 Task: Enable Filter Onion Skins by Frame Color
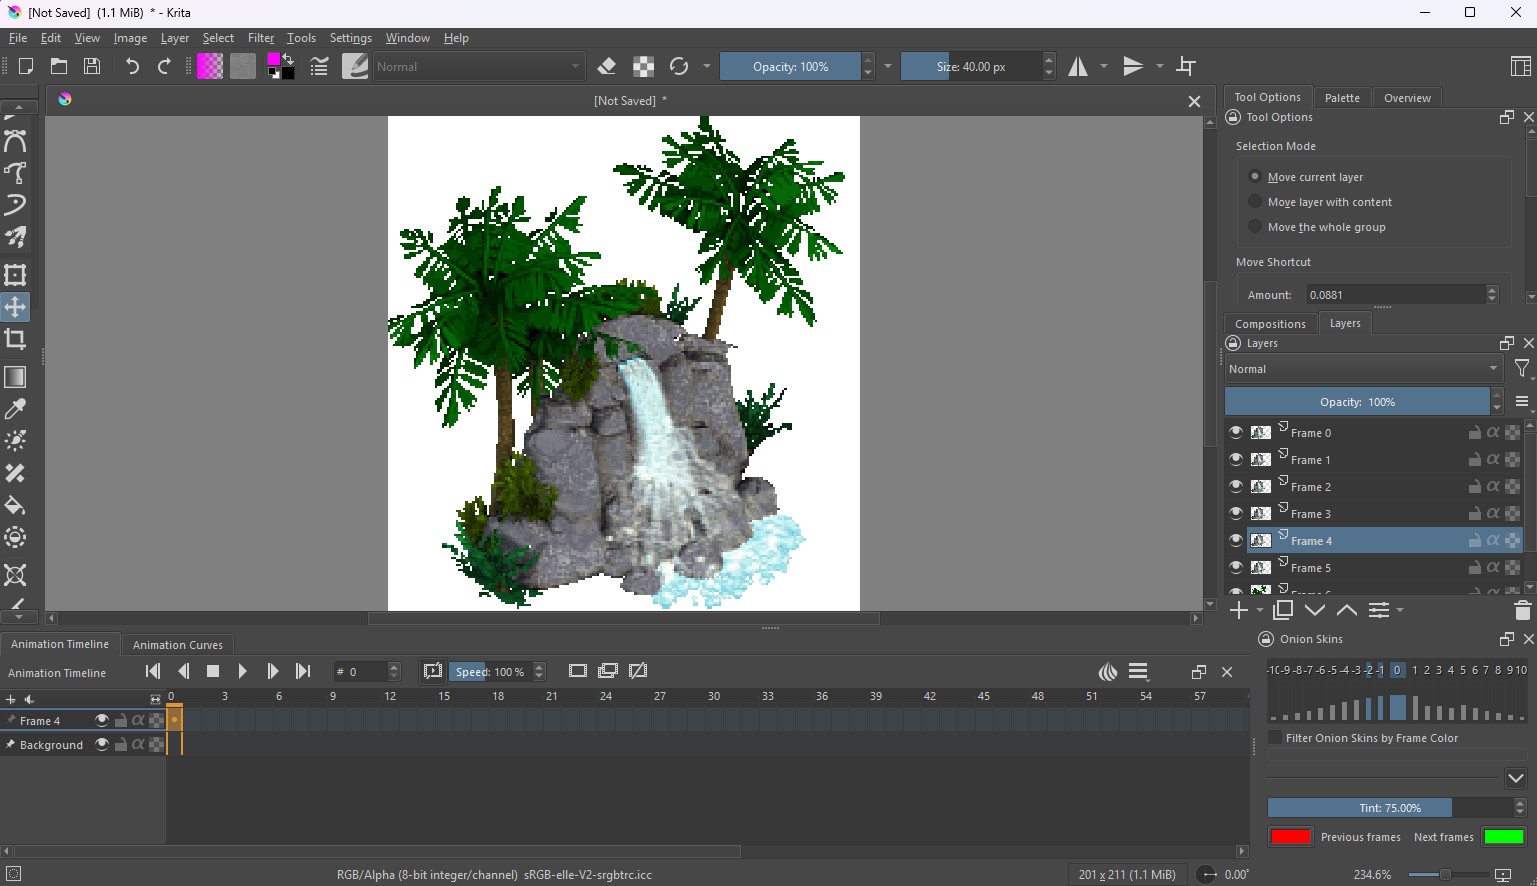1276,738
